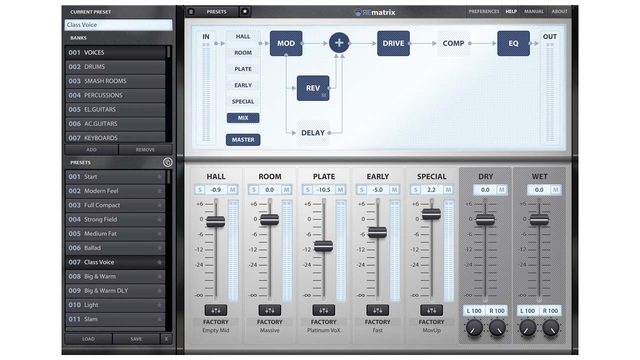Click the record-dot icon right of PRESETS
This screenshot has width=640, height=360.
[x=245, y=11]
